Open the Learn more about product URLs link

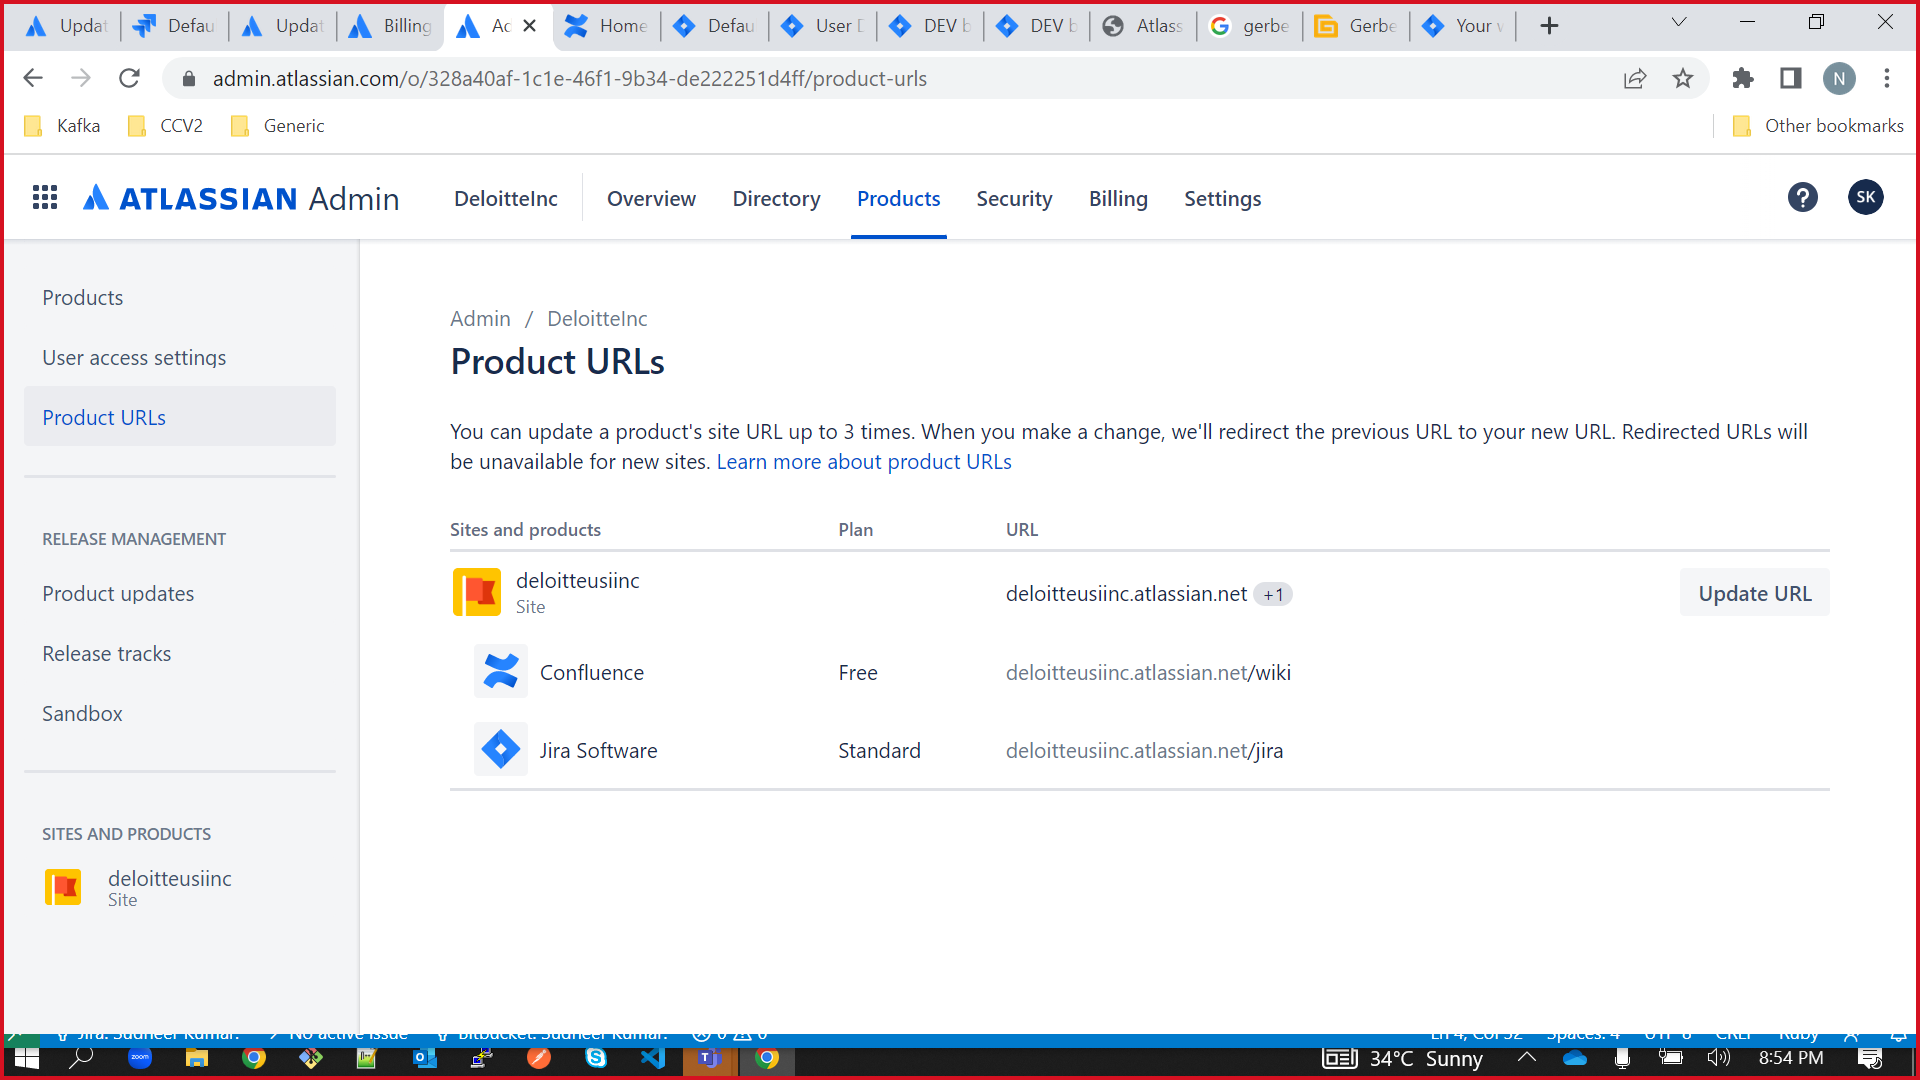coord(864,461)
